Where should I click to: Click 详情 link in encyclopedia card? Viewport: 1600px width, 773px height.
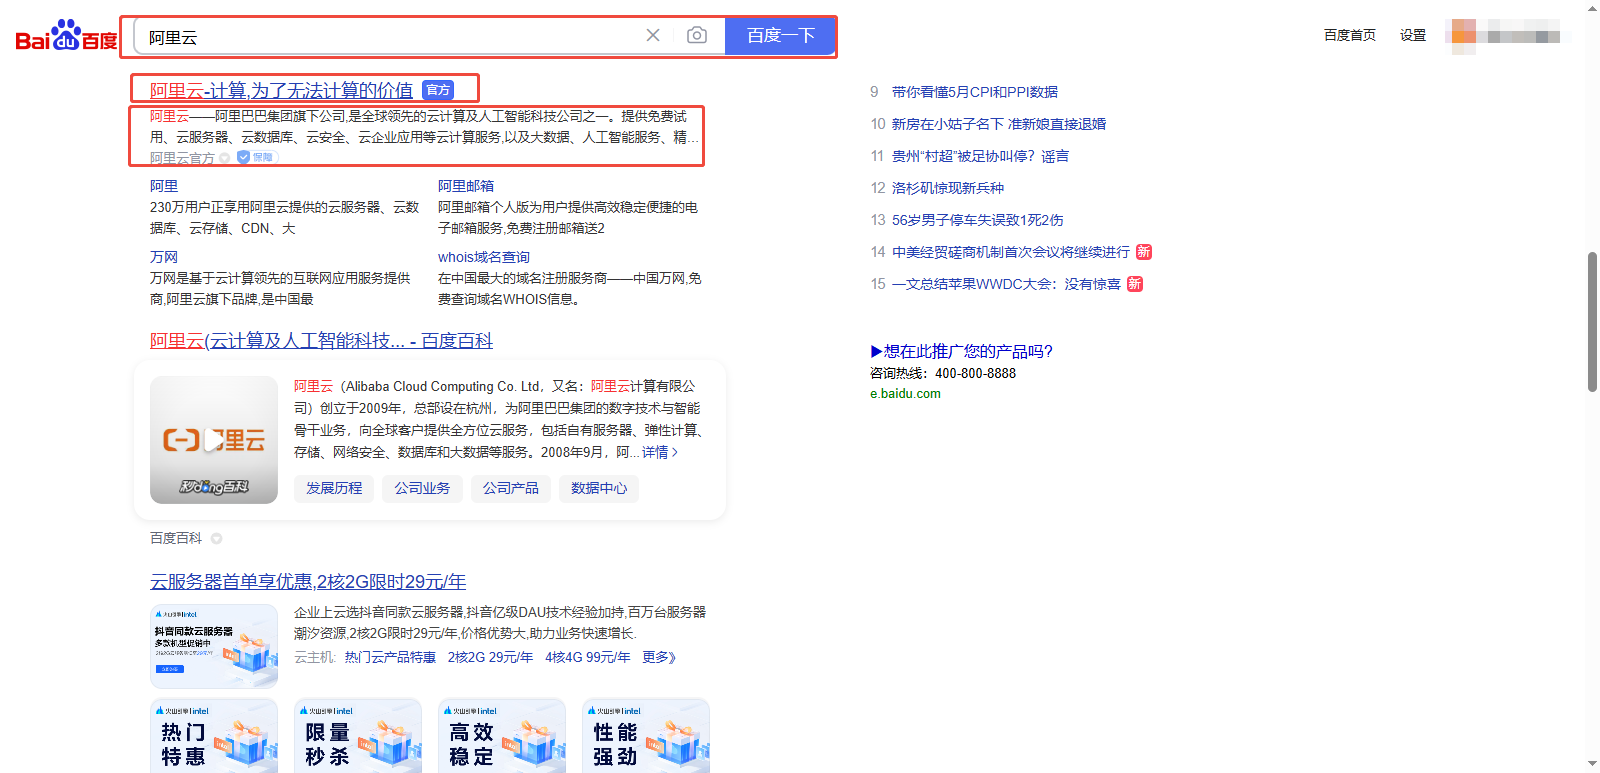tap(659, 452)
